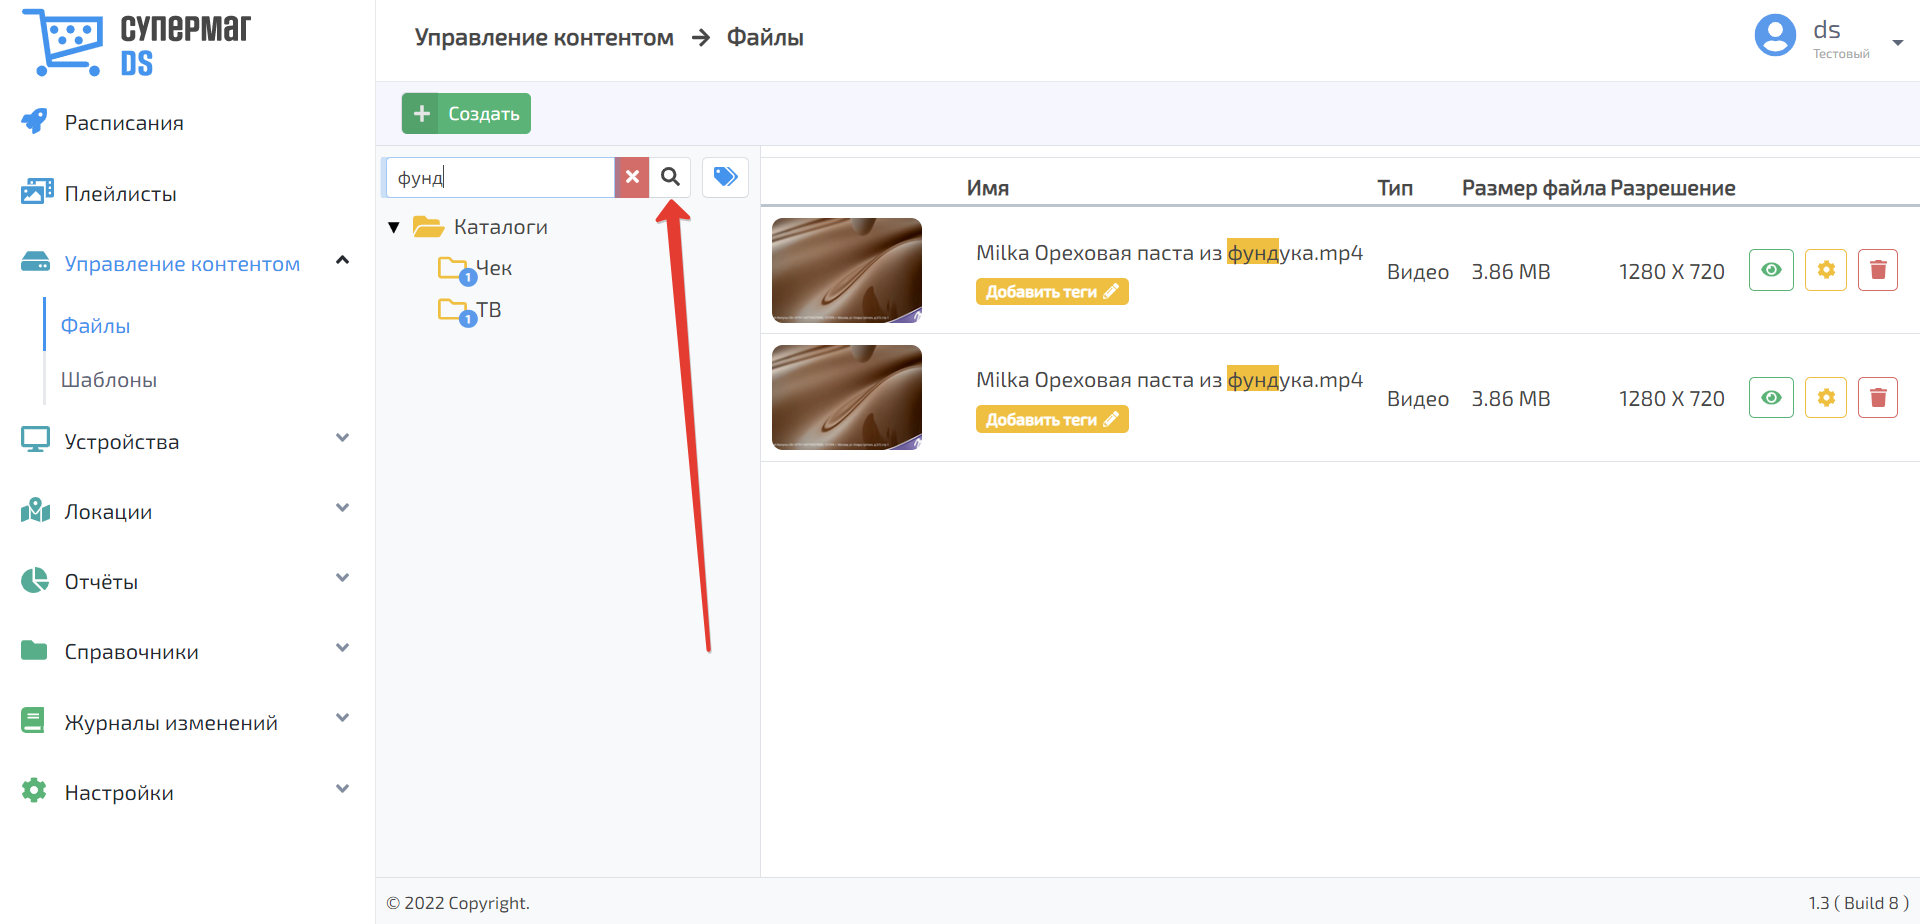This screenshot has height=924, width=1920.
Task: Delete the first Milka file
Action: 1878,270
